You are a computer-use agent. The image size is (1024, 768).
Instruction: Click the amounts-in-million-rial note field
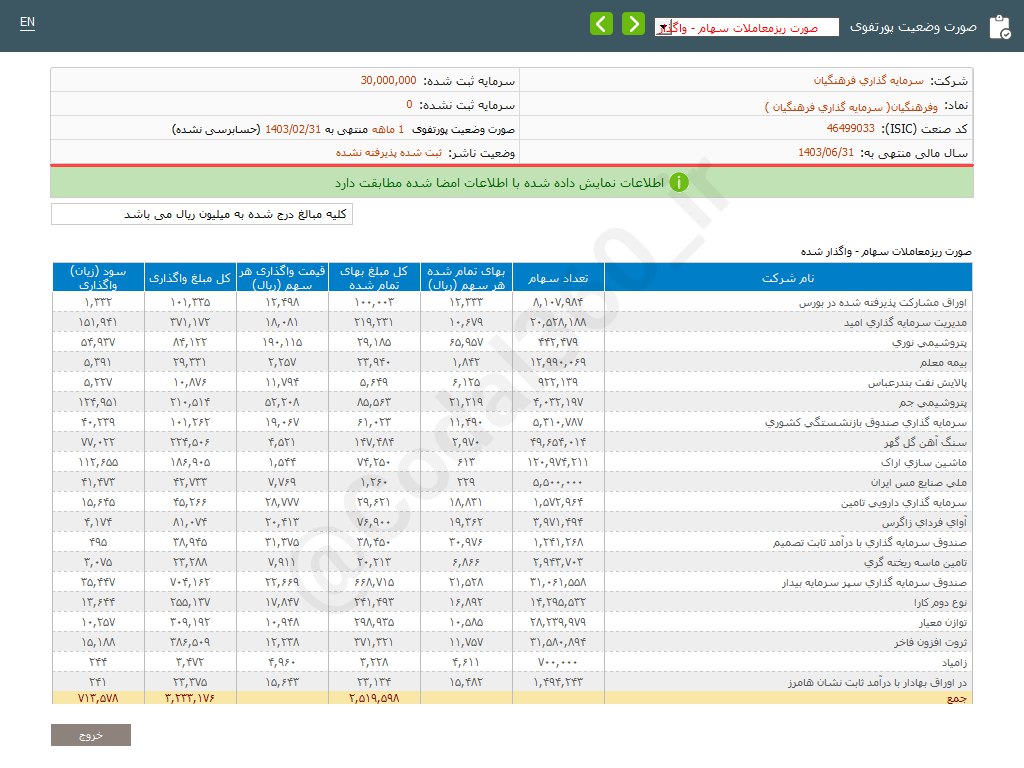click(202, 215)
